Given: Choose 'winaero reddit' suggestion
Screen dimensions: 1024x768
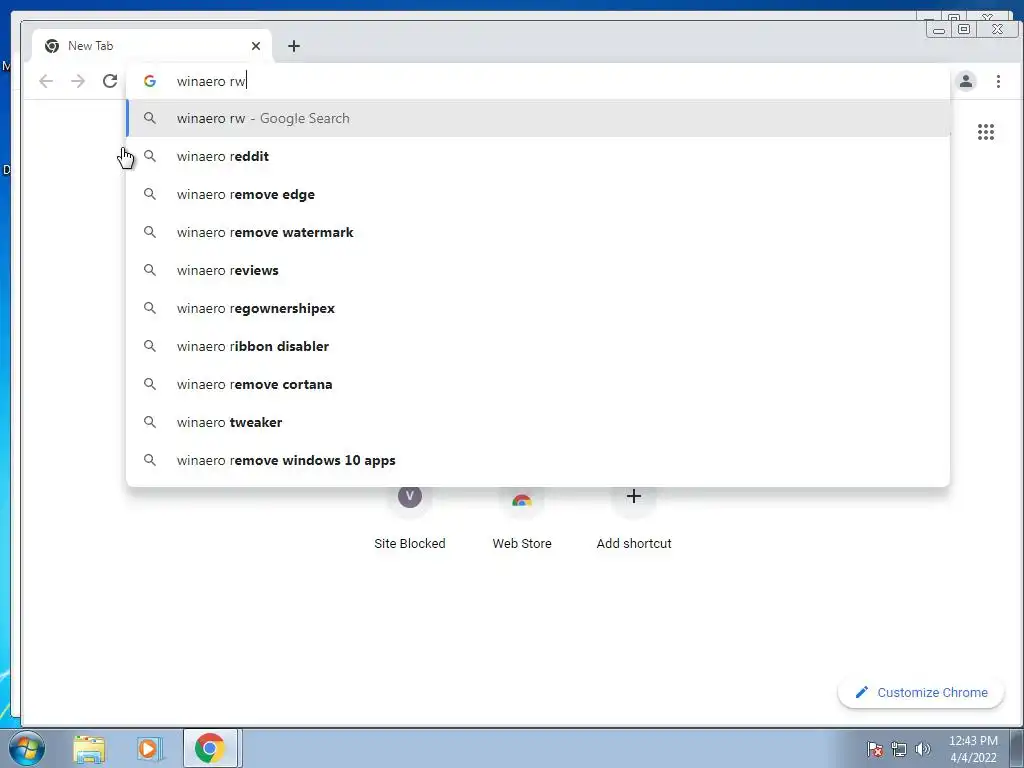Looking at the screenshot, I should pos(538,156).
